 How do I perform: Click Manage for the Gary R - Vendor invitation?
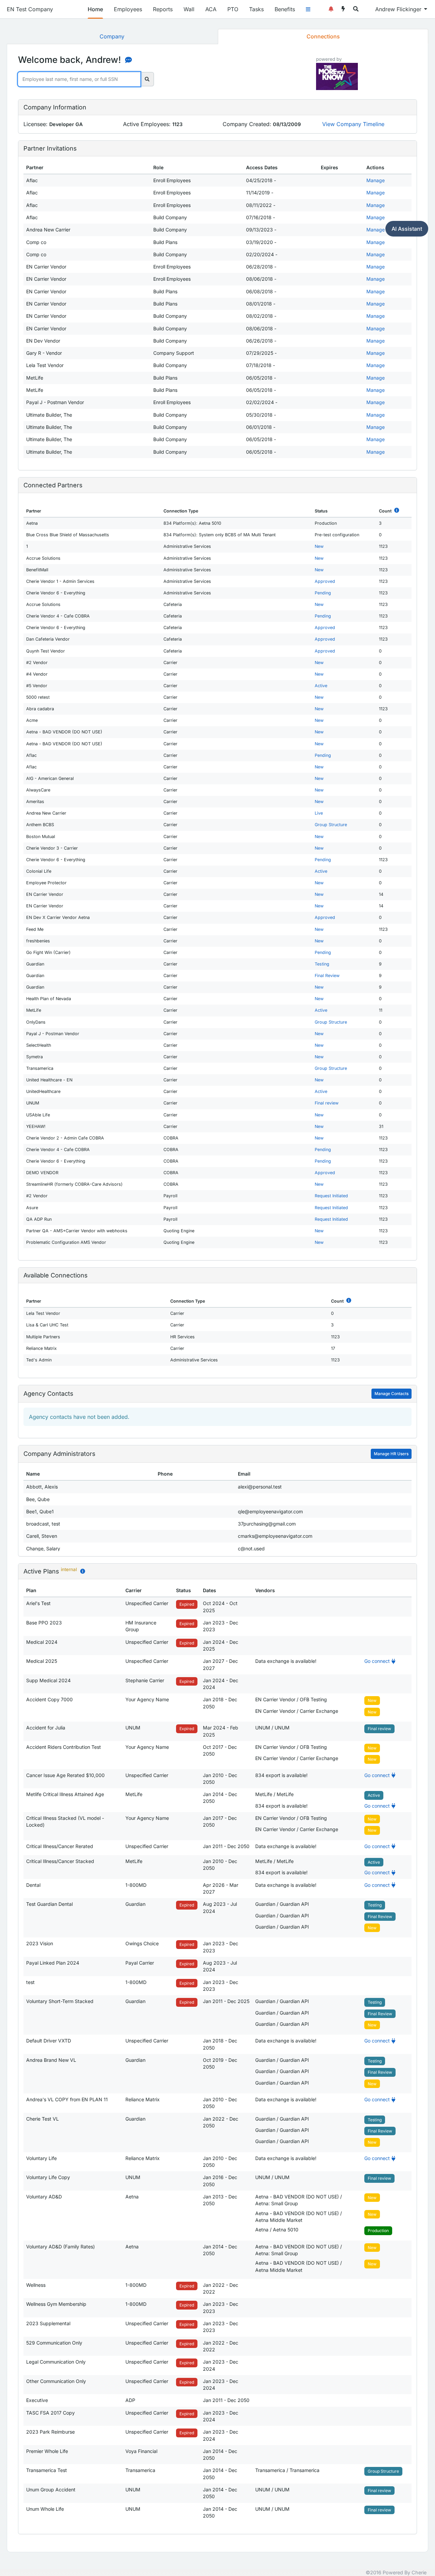(x=375, y=353)
